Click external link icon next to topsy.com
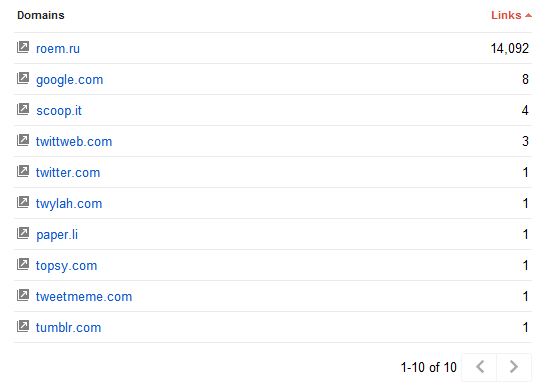This screenshot has height=388, width=545. [23, 264]
